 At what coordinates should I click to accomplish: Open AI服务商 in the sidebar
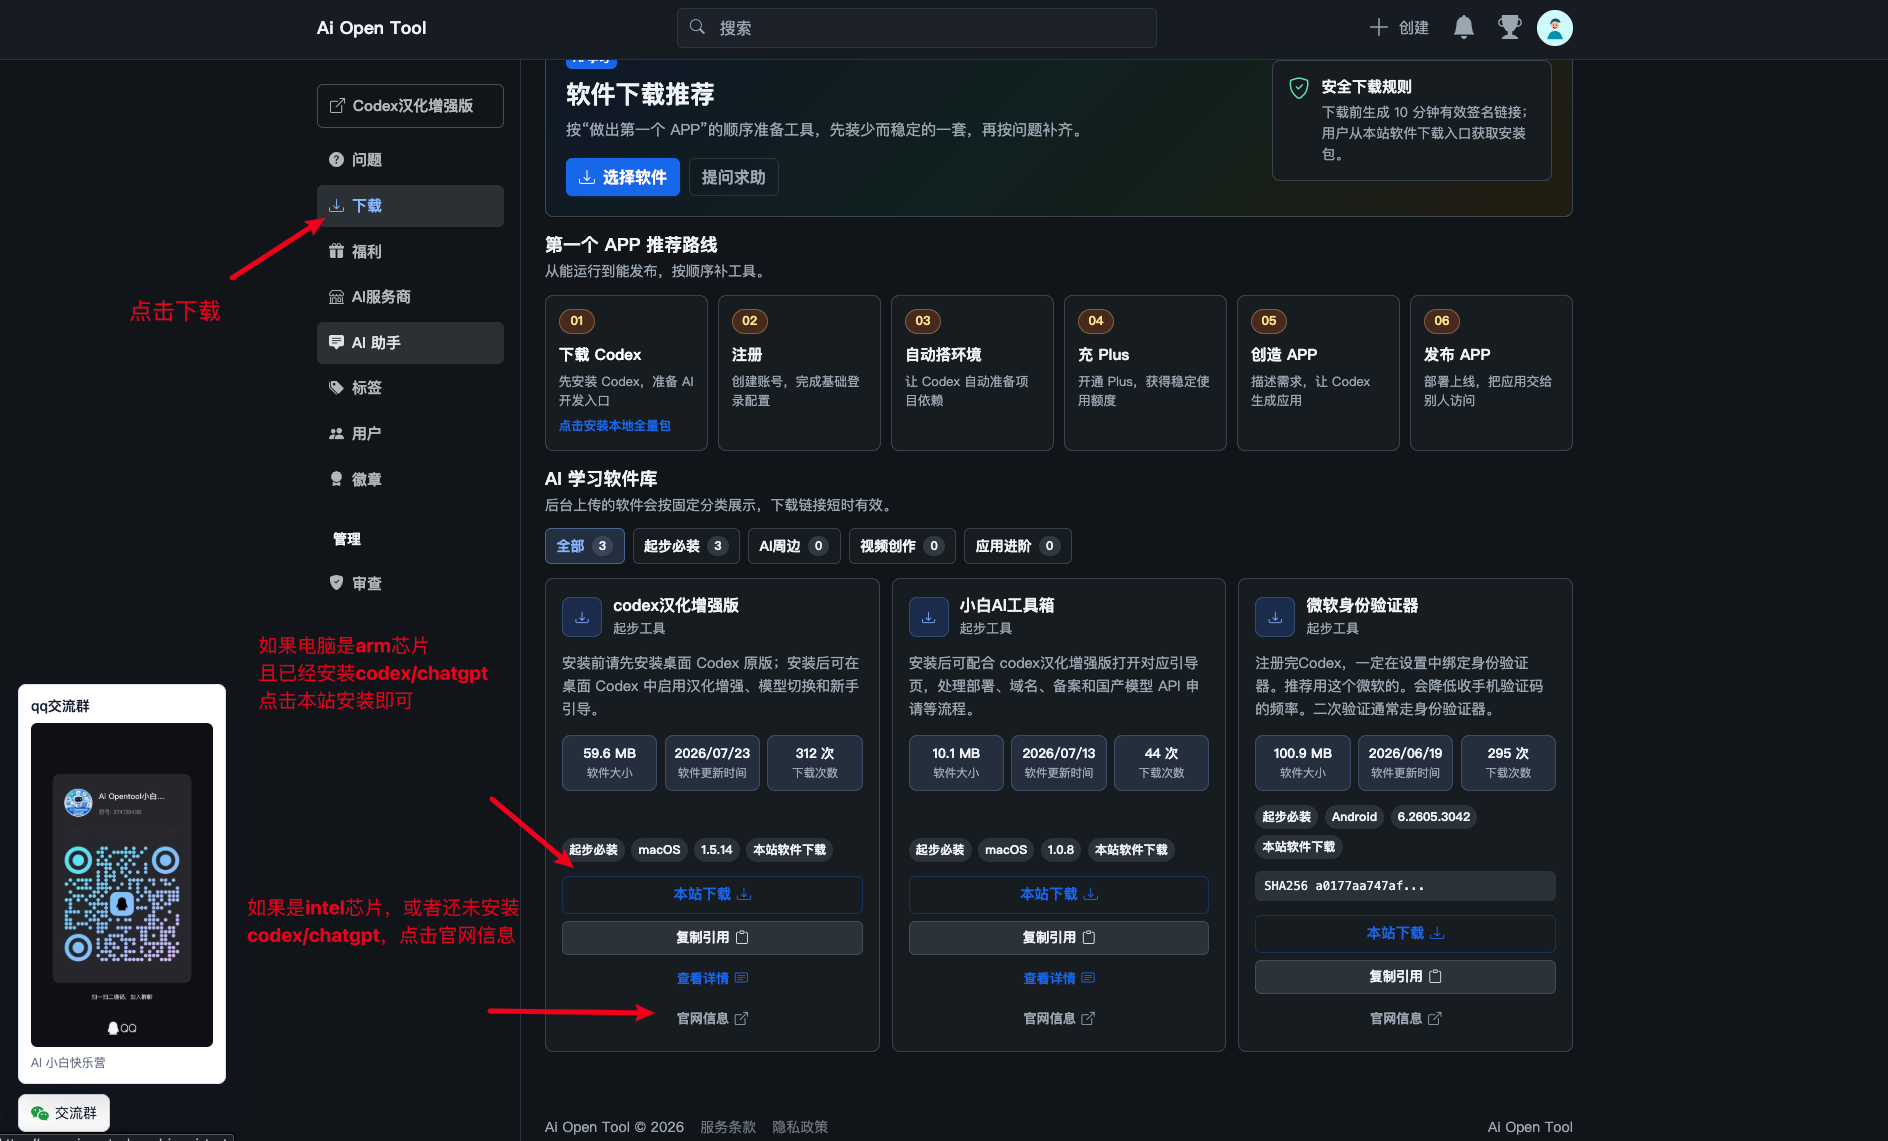(x=410, y=297)
